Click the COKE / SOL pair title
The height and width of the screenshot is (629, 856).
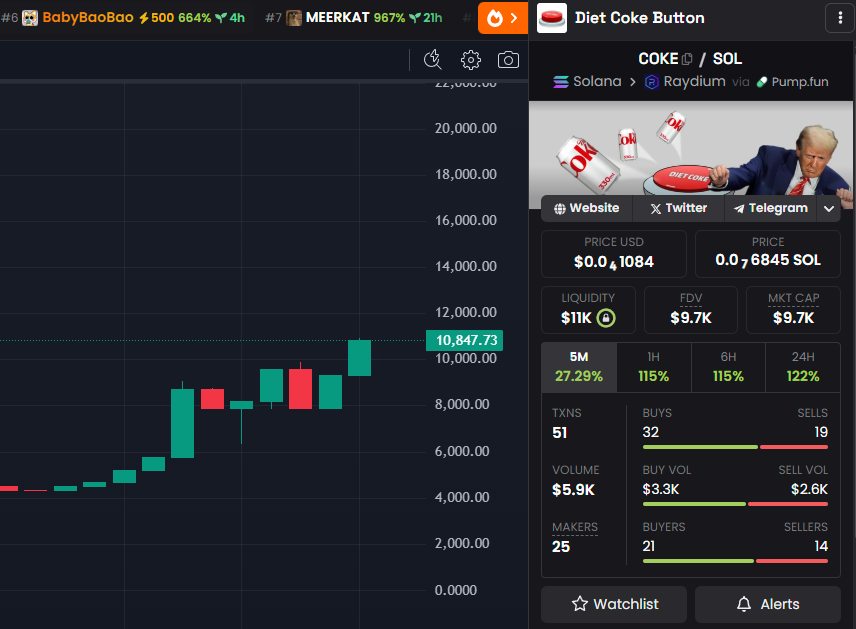click(x=690, y=58)
